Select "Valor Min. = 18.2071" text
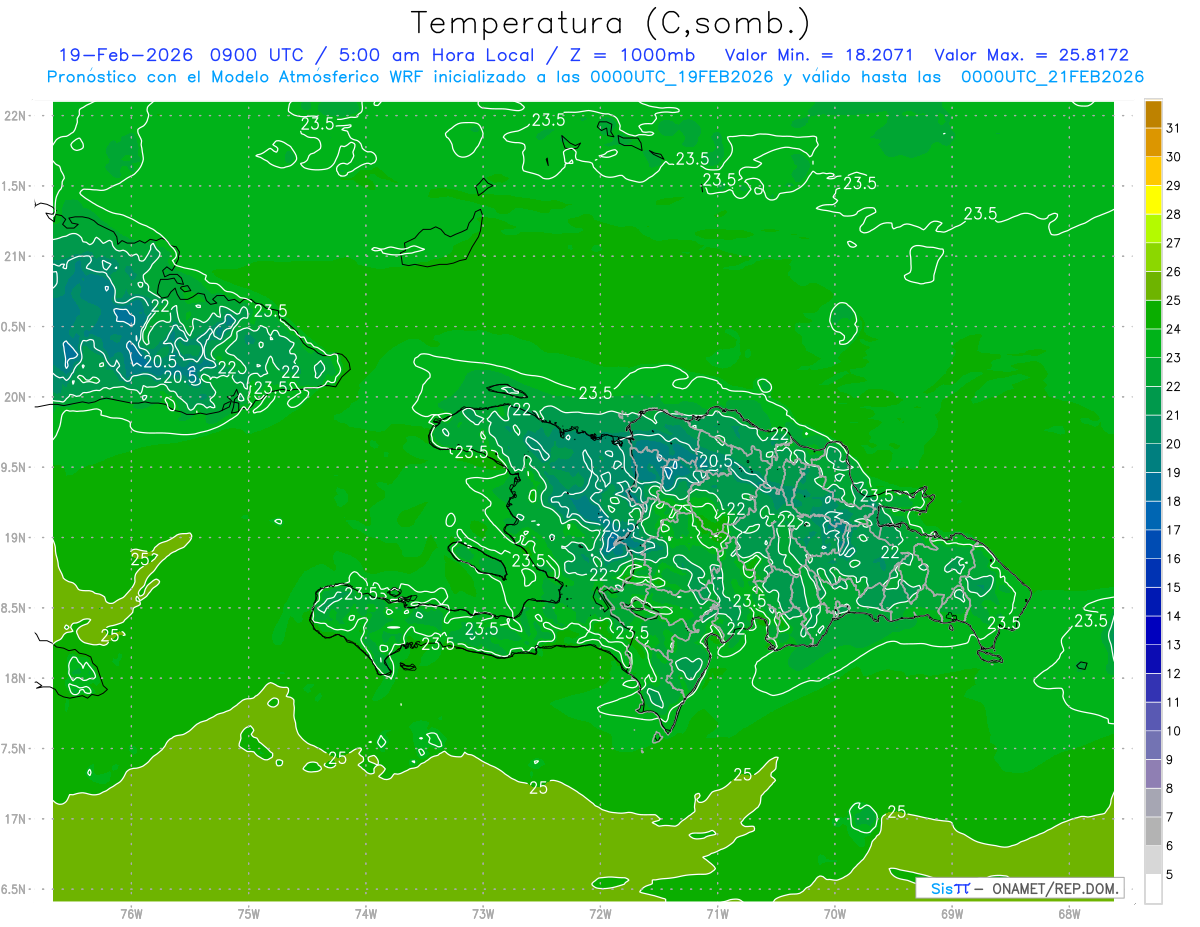This screenshot has height=927, width=1200. click(819, 55)
